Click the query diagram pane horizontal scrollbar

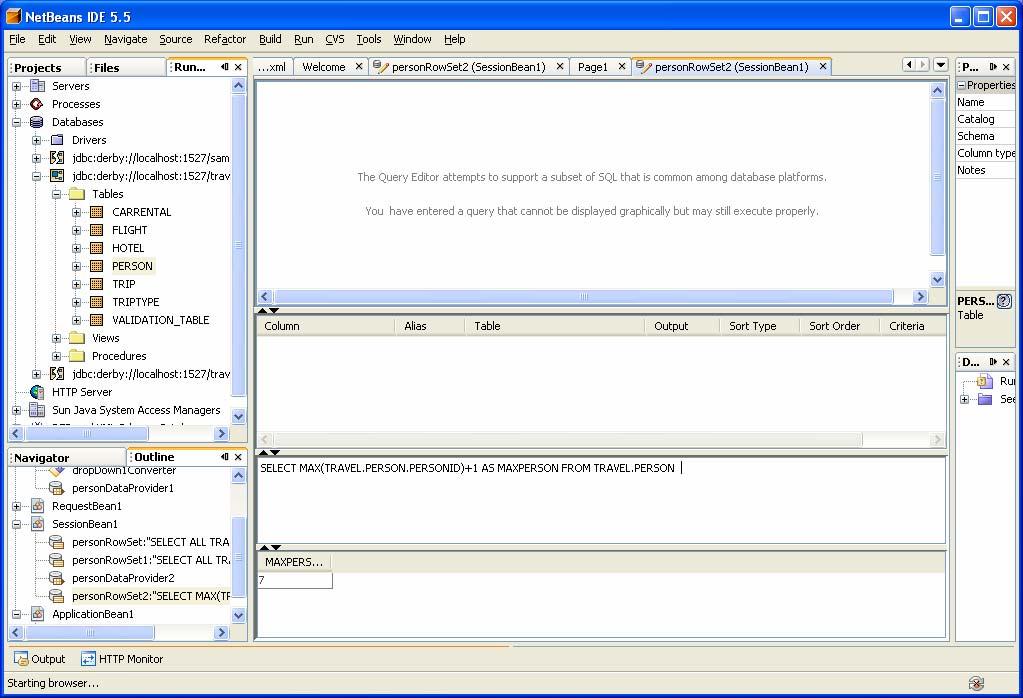pos(584,297)
